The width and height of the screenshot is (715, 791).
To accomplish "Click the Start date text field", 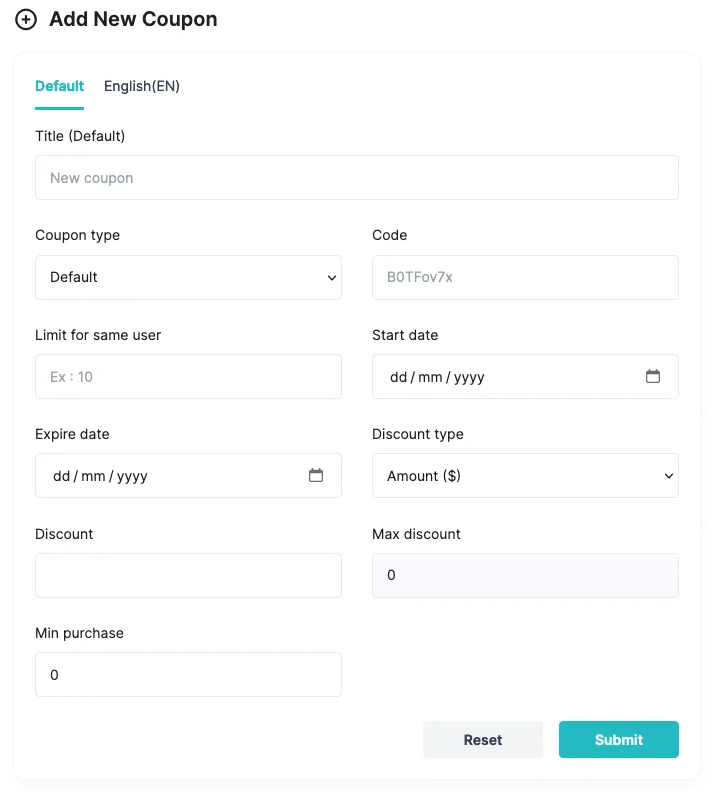I will 525,376.
